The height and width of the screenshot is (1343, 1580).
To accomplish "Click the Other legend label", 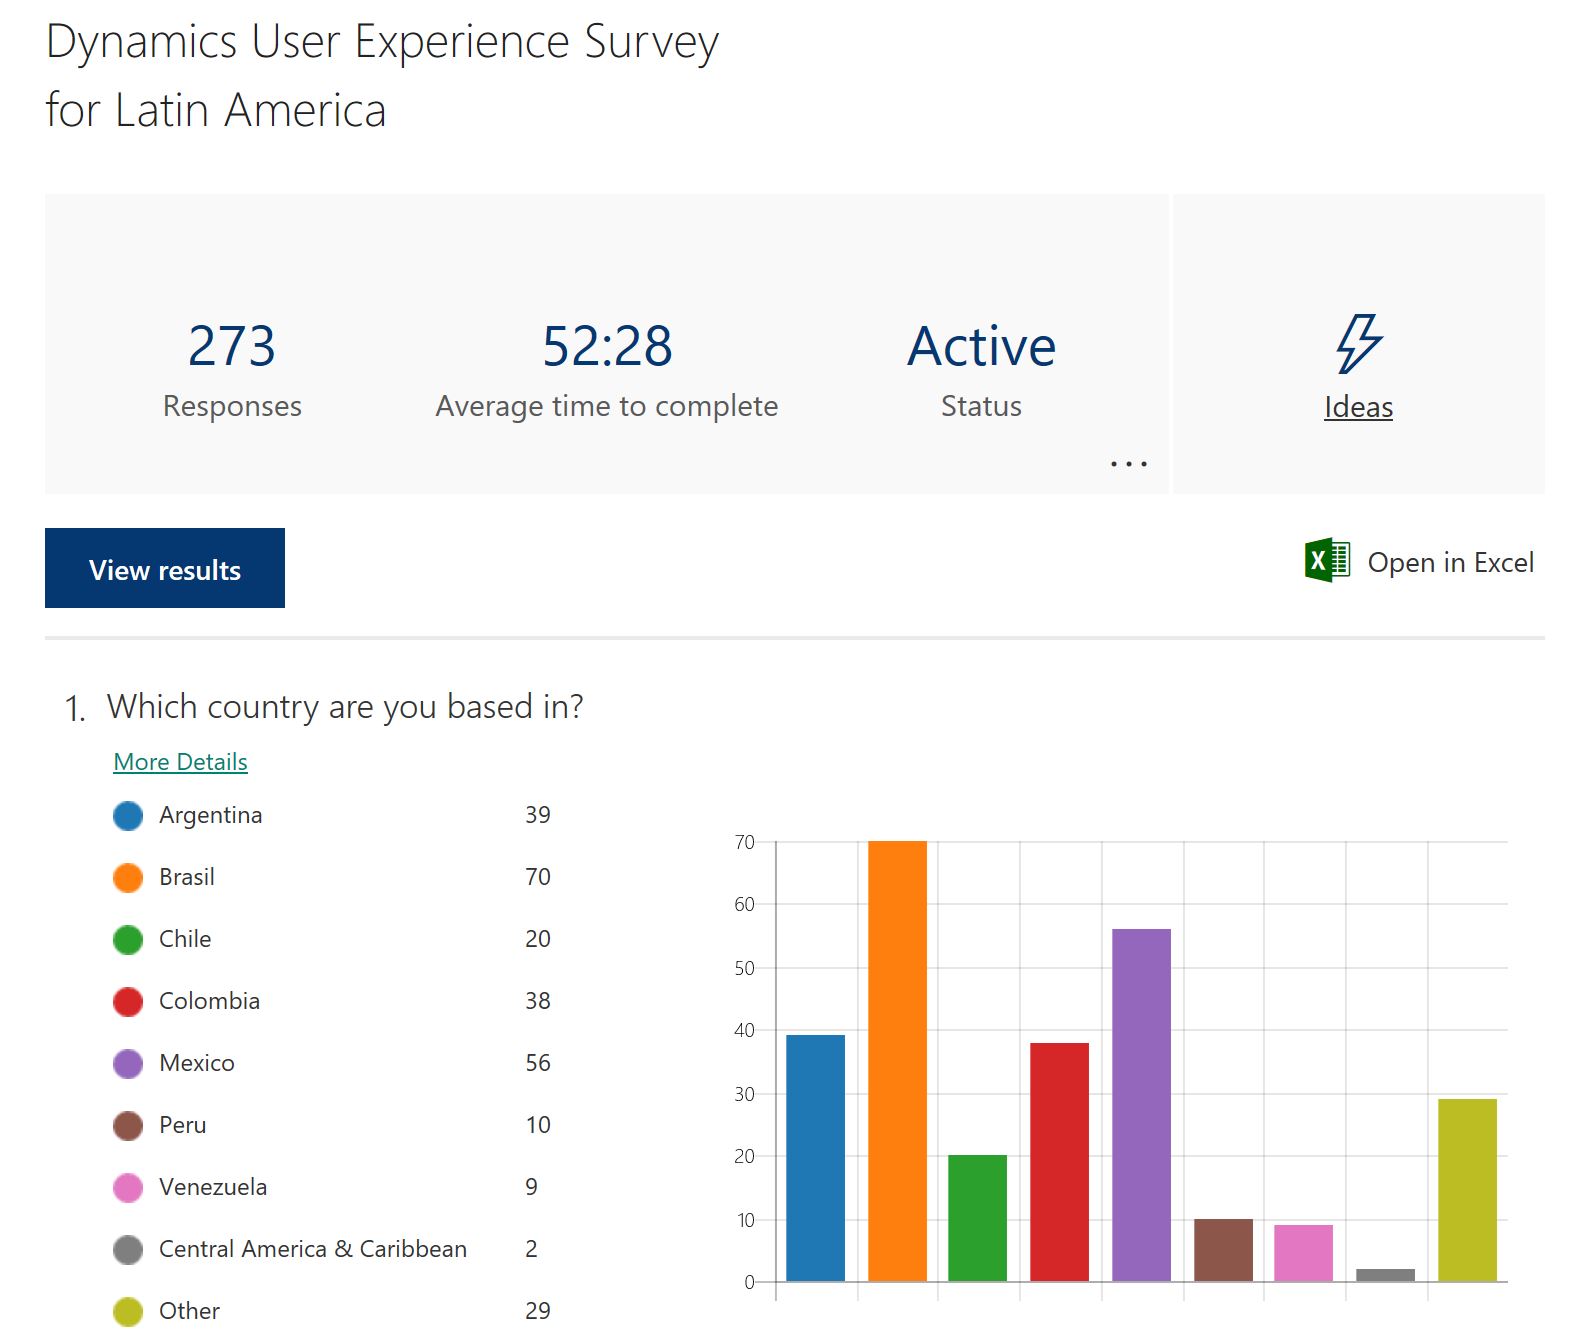I will [x=189, y=1311].
